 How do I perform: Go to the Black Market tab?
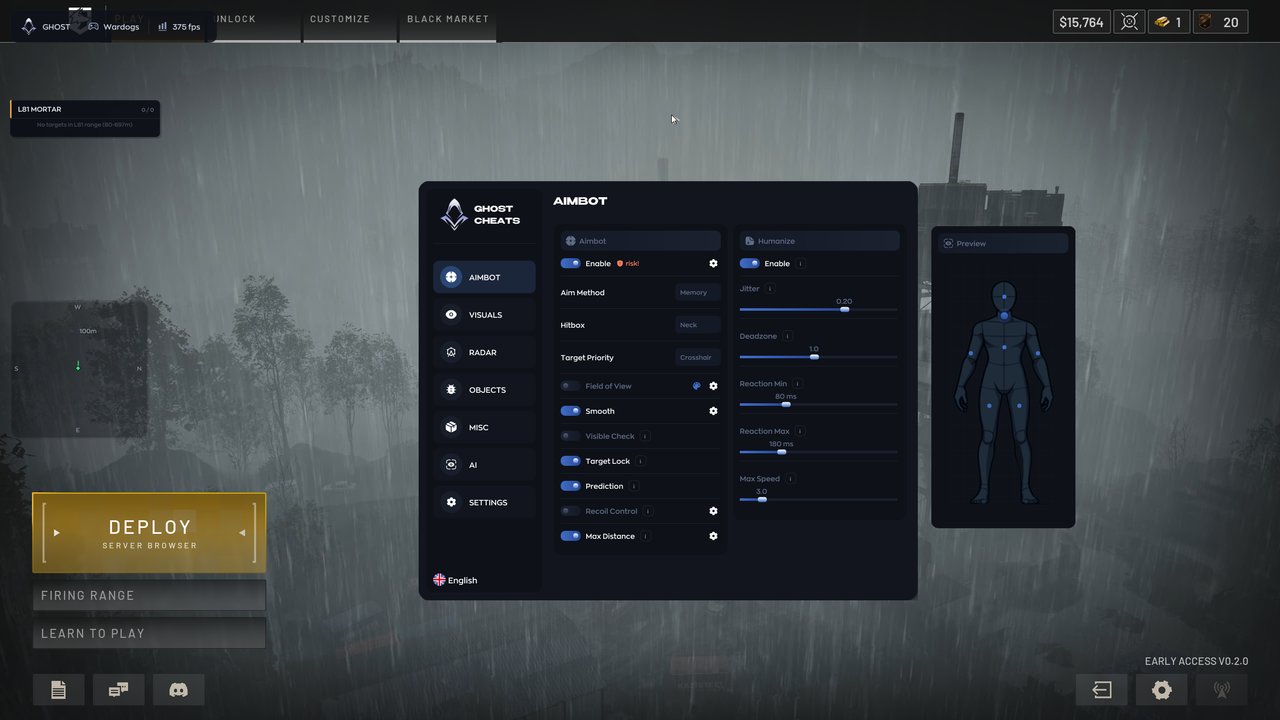coord(448,21)
